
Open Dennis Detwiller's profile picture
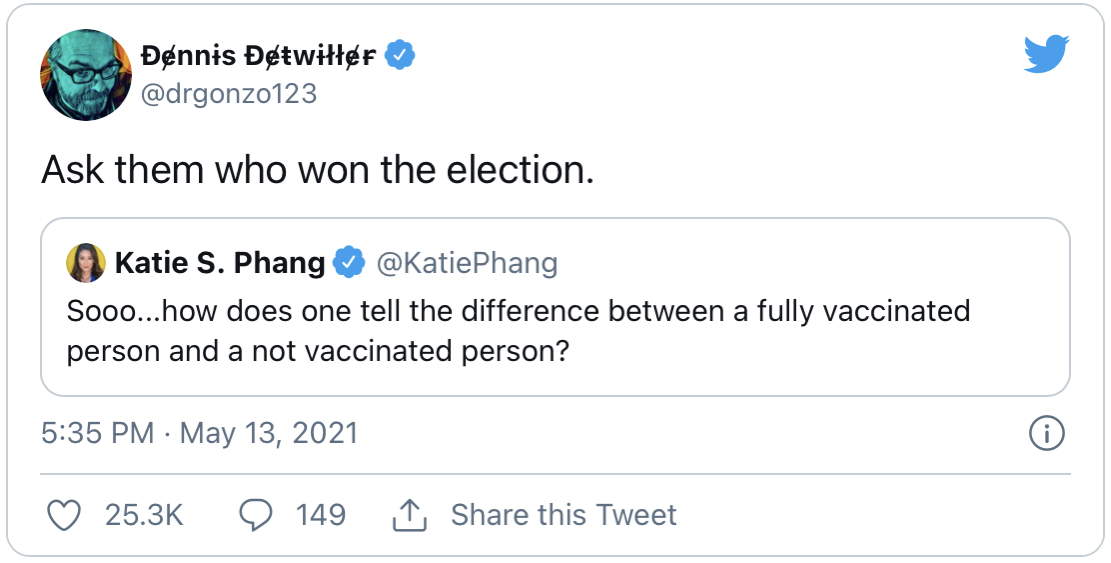click(x=86, y=75)
